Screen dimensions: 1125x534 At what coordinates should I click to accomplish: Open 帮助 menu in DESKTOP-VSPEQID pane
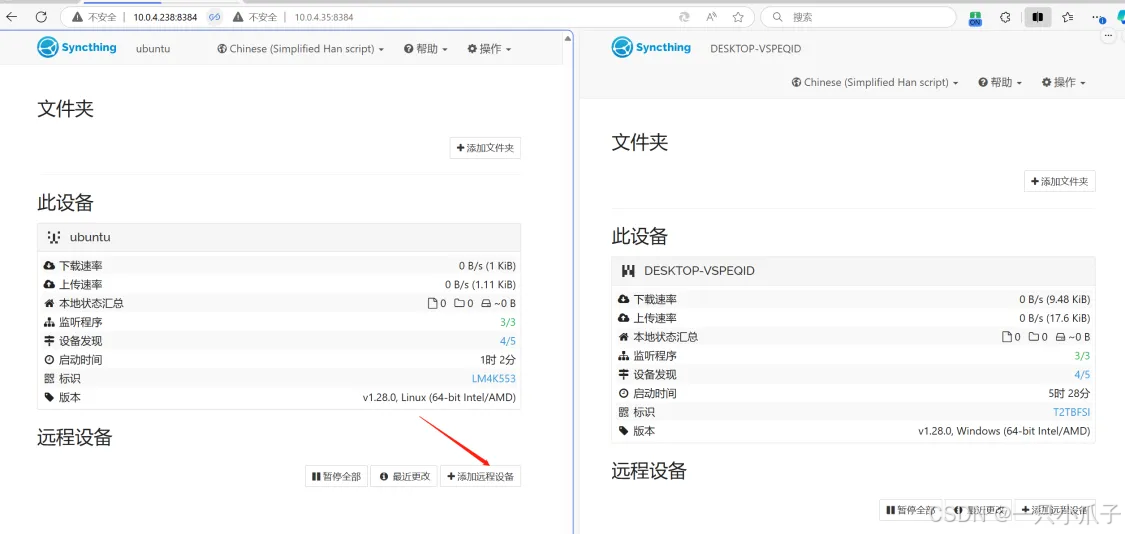pos(999,83)
